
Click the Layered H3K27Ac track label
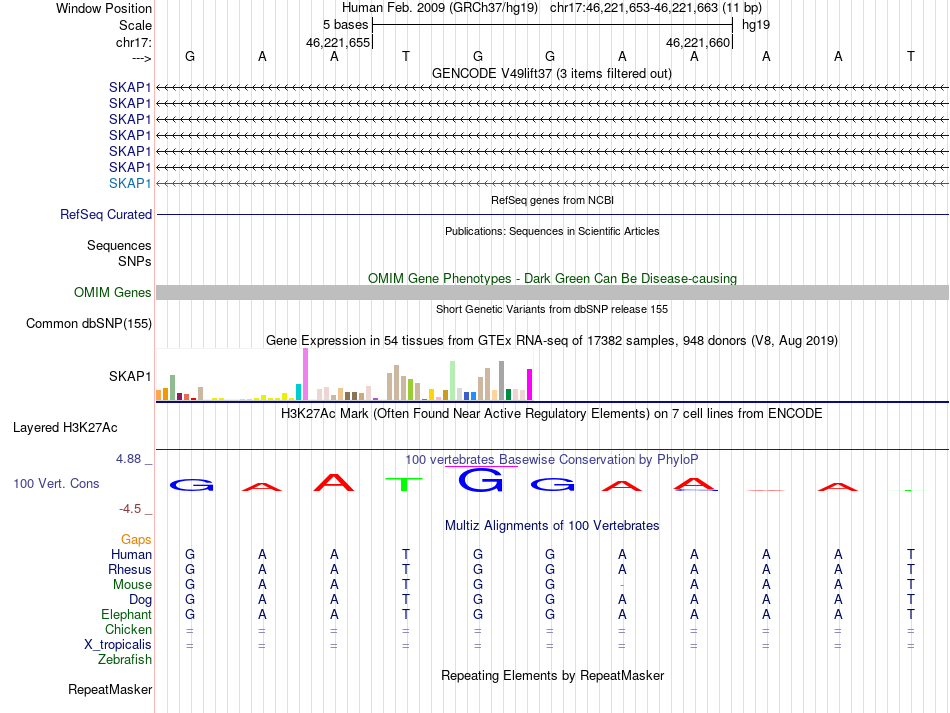tap(65, 428)
